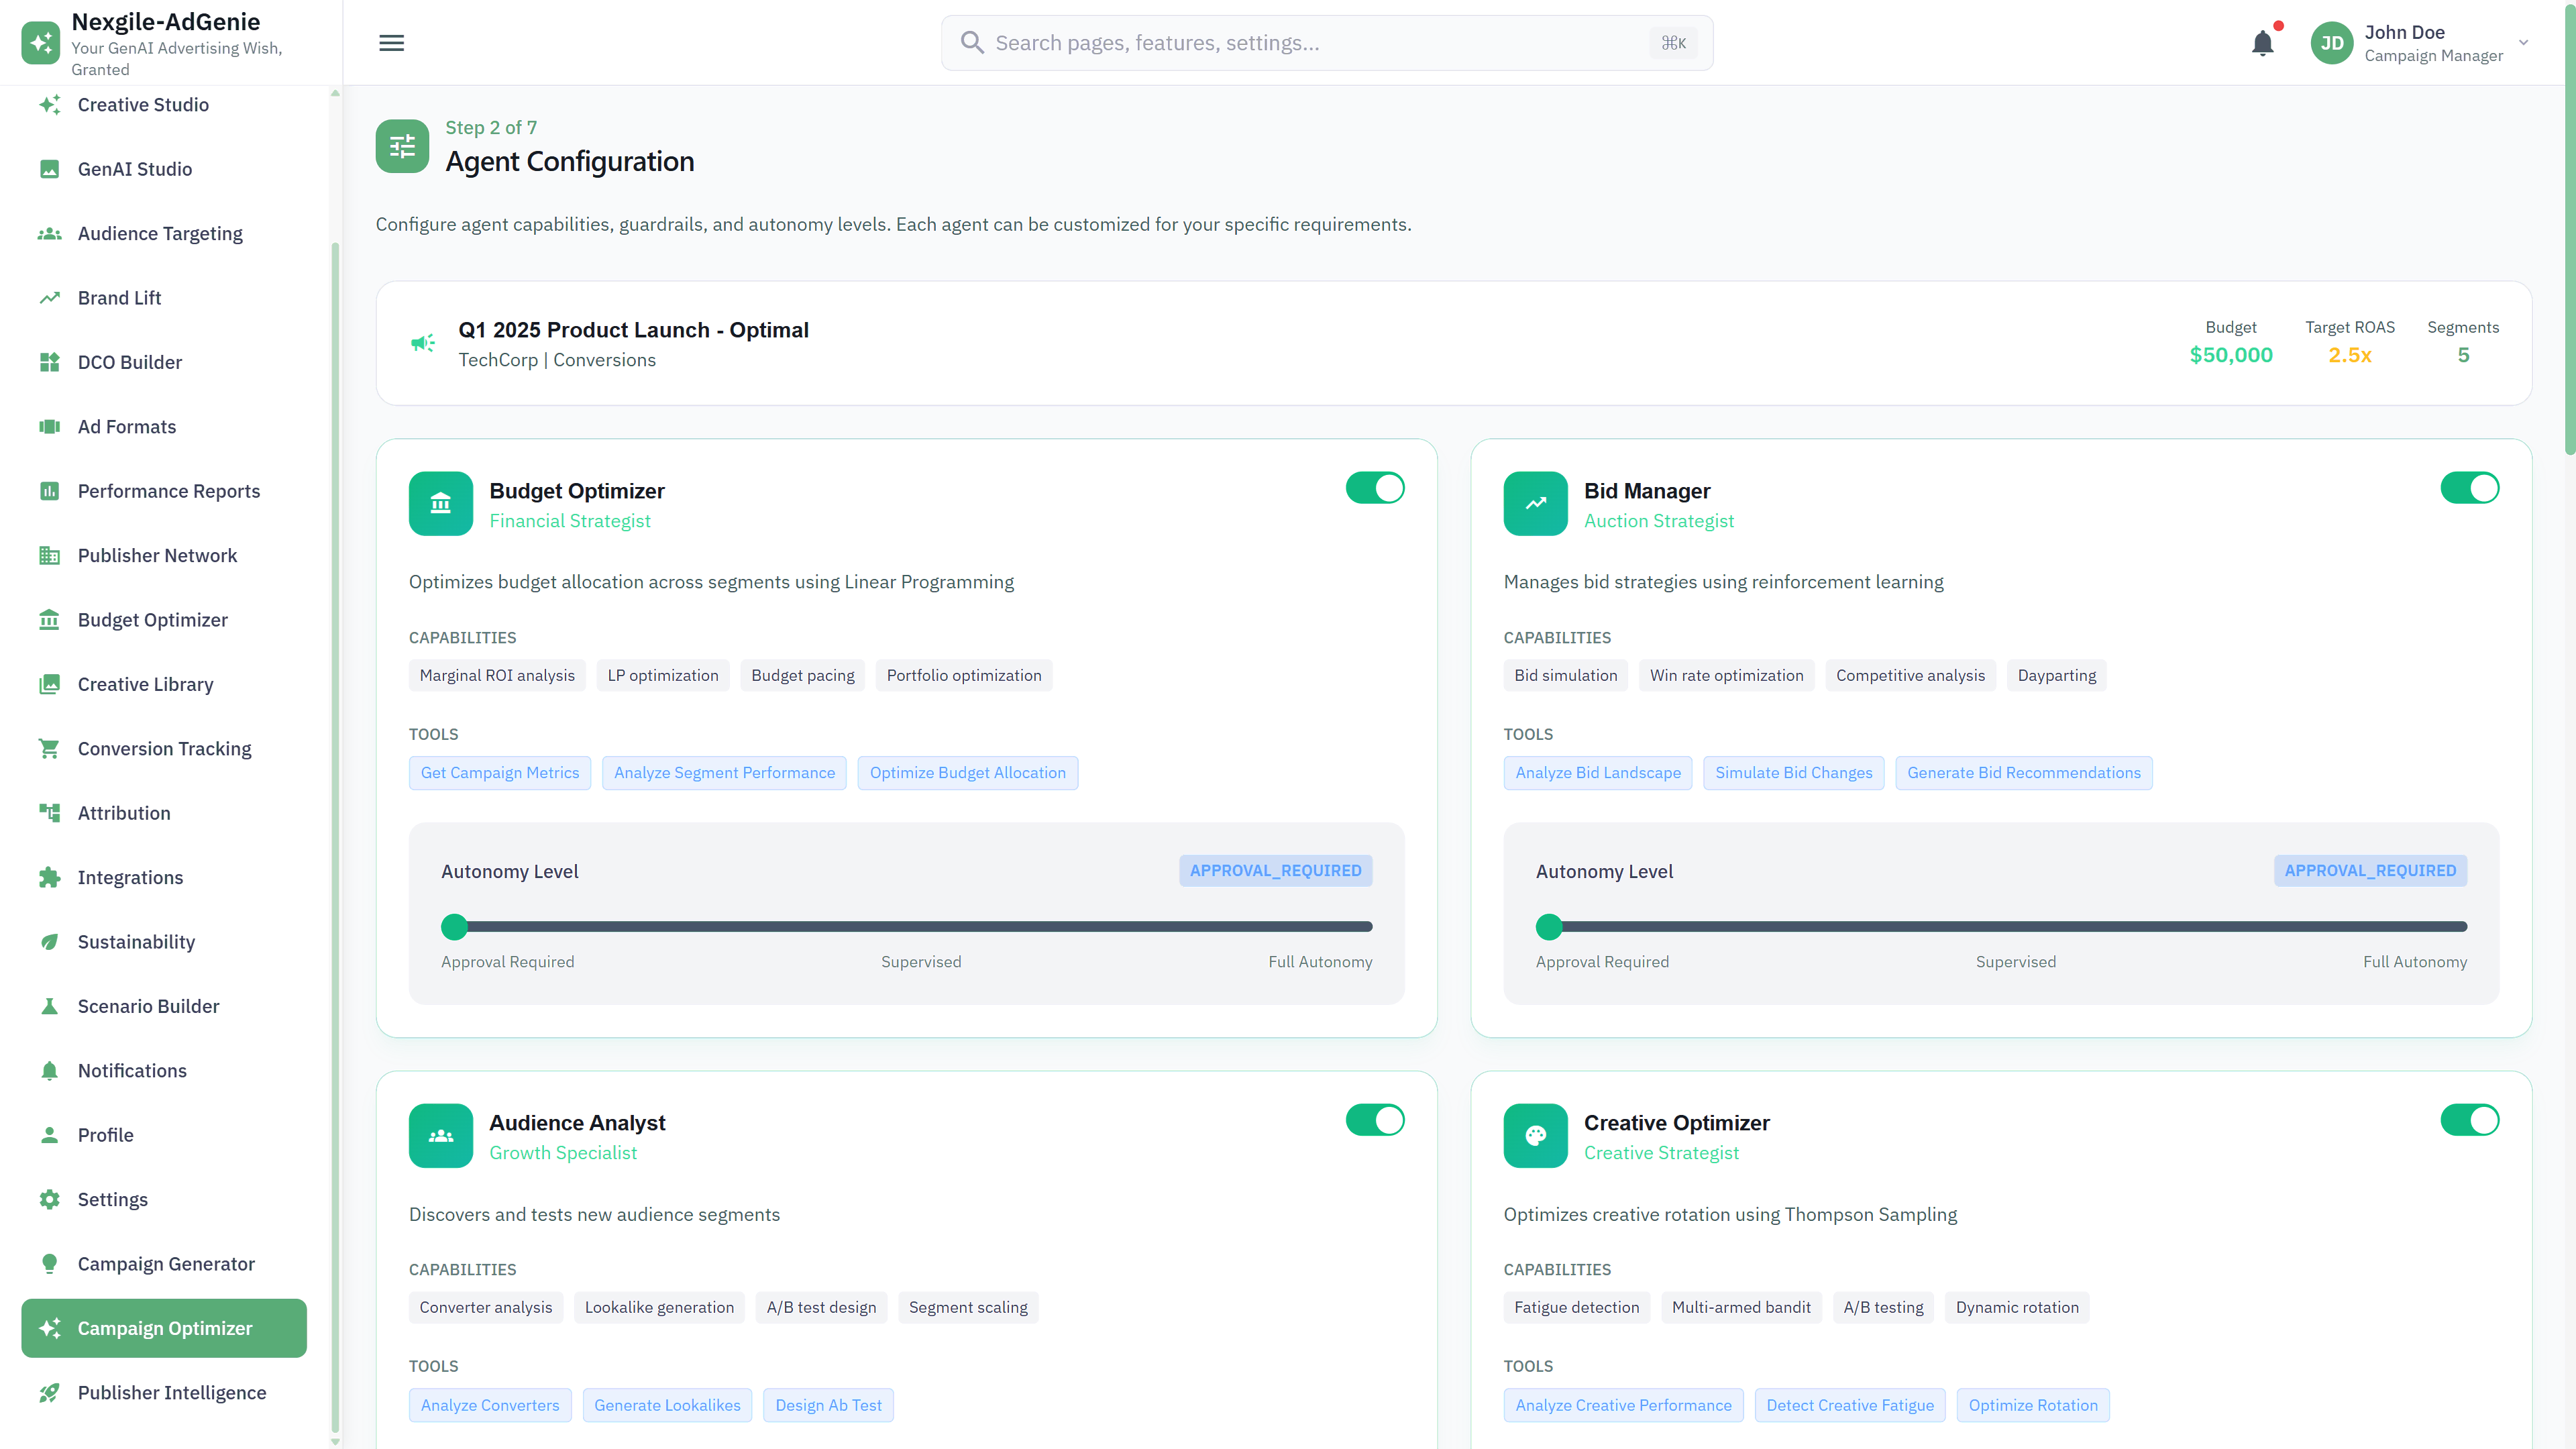Open Performance Reports
Viewport: 2576px width, 1449px height.
(x=168, y=490)
